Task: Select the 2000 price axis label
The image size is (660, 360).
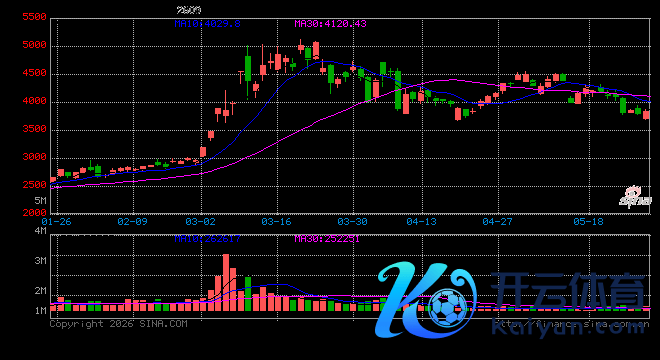Action: (x=34, y=213)
